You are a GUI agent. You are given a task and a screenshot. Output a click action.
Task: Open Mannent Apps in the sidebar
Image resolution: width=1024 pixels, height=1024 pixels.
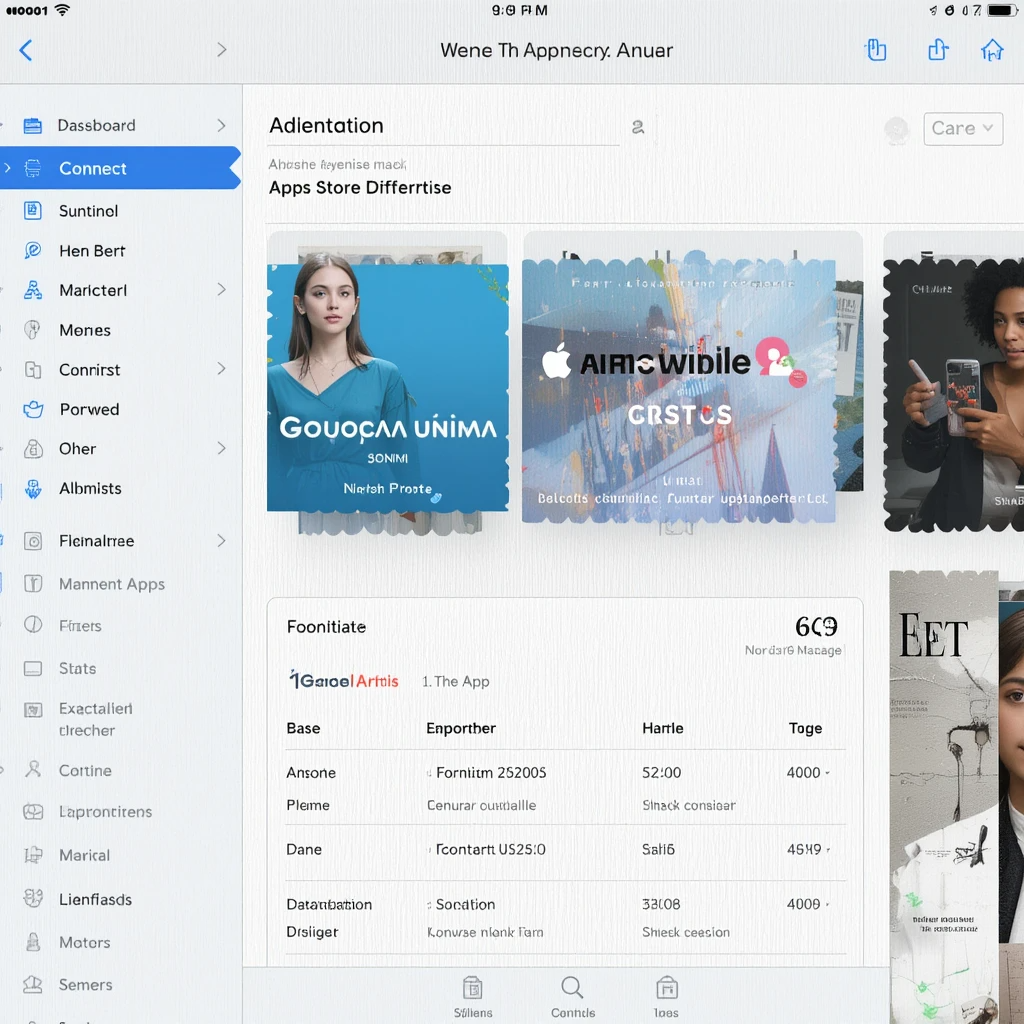pyautogui.click(x=111, y=584)
